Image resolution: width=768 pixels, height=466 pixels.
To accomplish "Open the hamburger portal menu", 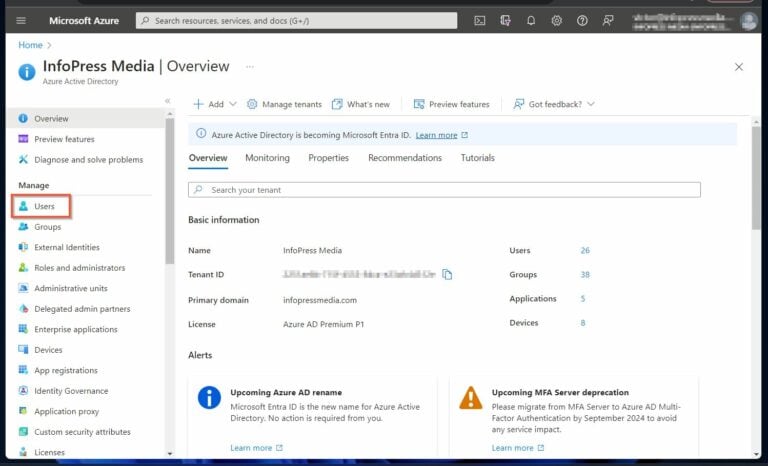I will click(21, 21).
